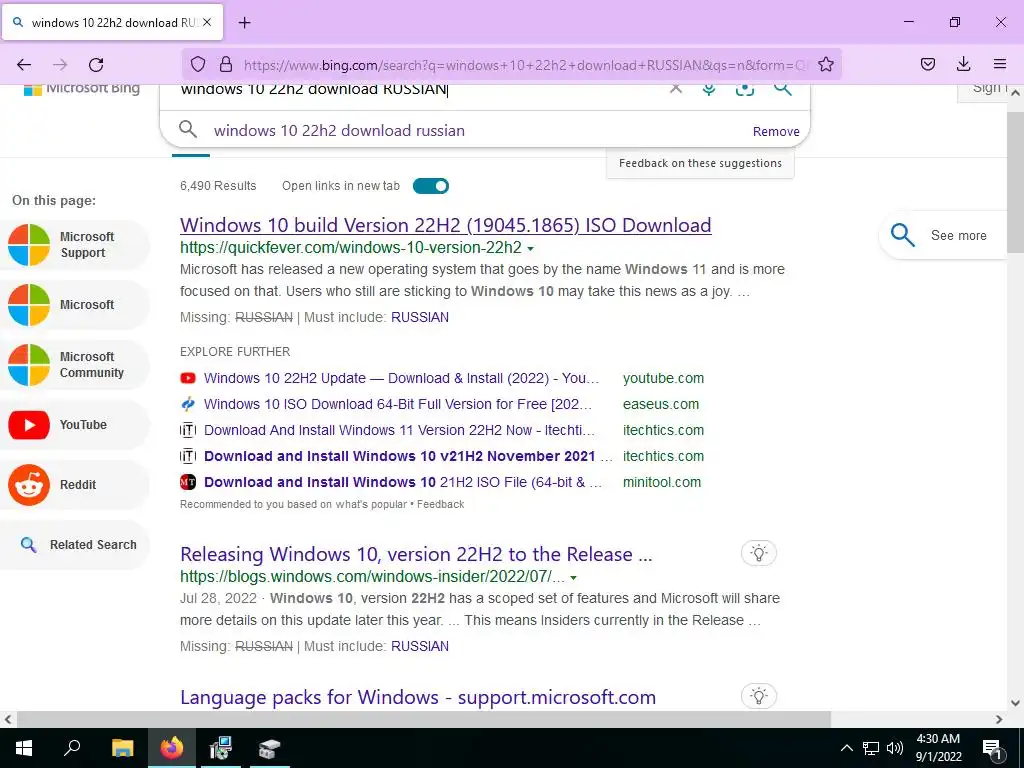1024x768 pixels.
Task: Click Feedback link under Explore Further
Action: [441, 504]
